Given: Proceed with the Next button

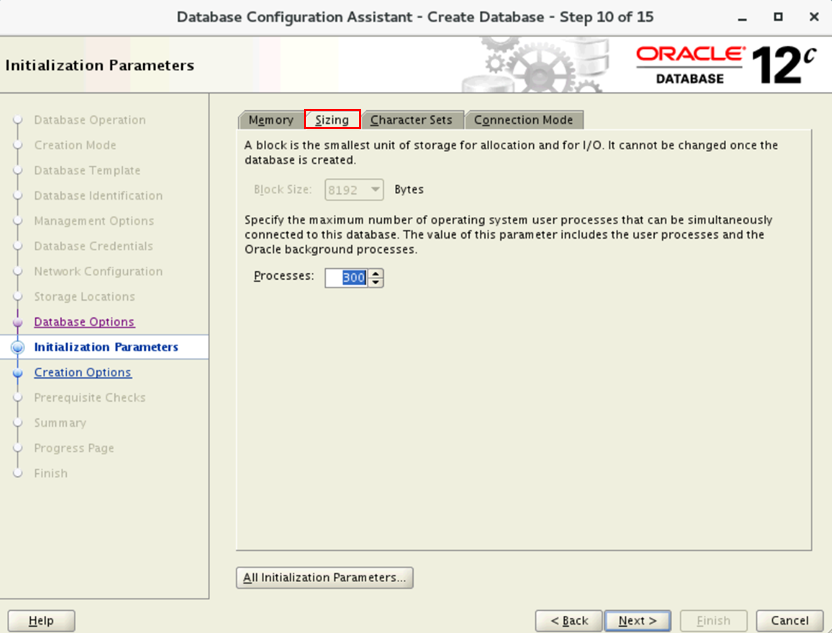Looking at the screenshot, I should click(x=638, y=621).
